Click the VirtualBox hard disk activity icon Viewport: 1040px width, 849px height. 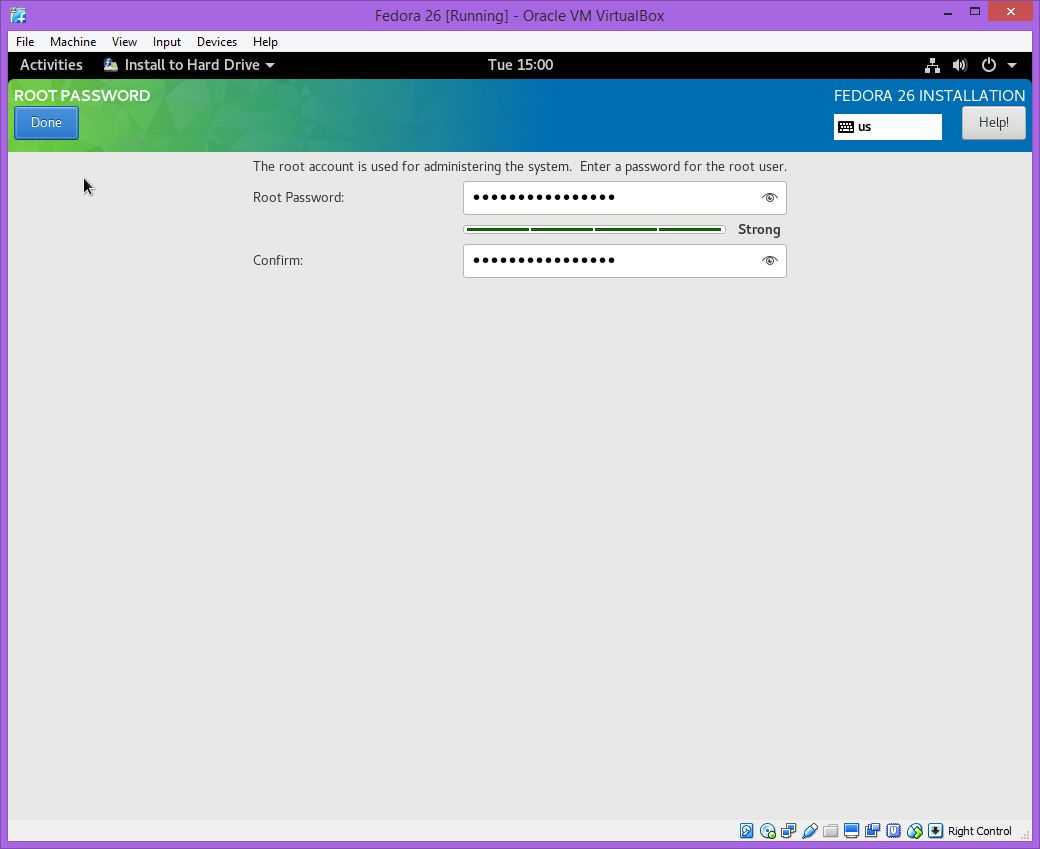coord(746,830)
